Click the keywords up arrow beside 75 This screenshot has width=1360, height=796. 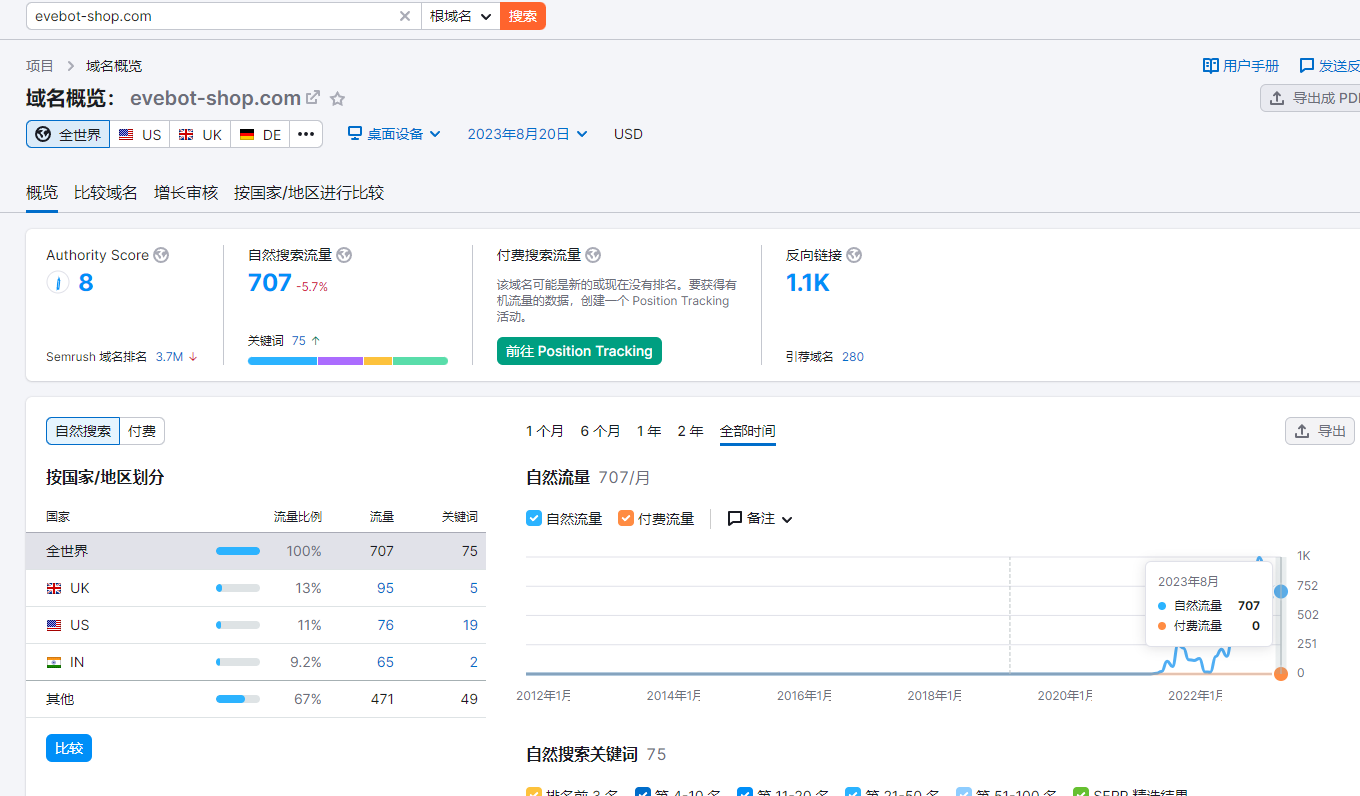[x=316, y=341]
